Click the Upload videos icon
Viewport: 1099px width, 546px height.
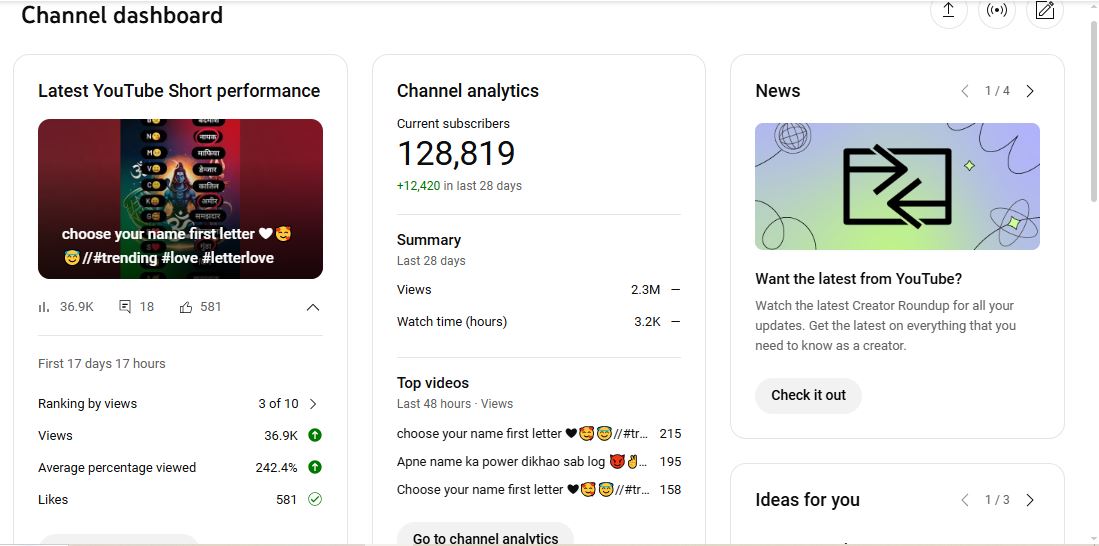pyautogui.click(x=948, y=11)
